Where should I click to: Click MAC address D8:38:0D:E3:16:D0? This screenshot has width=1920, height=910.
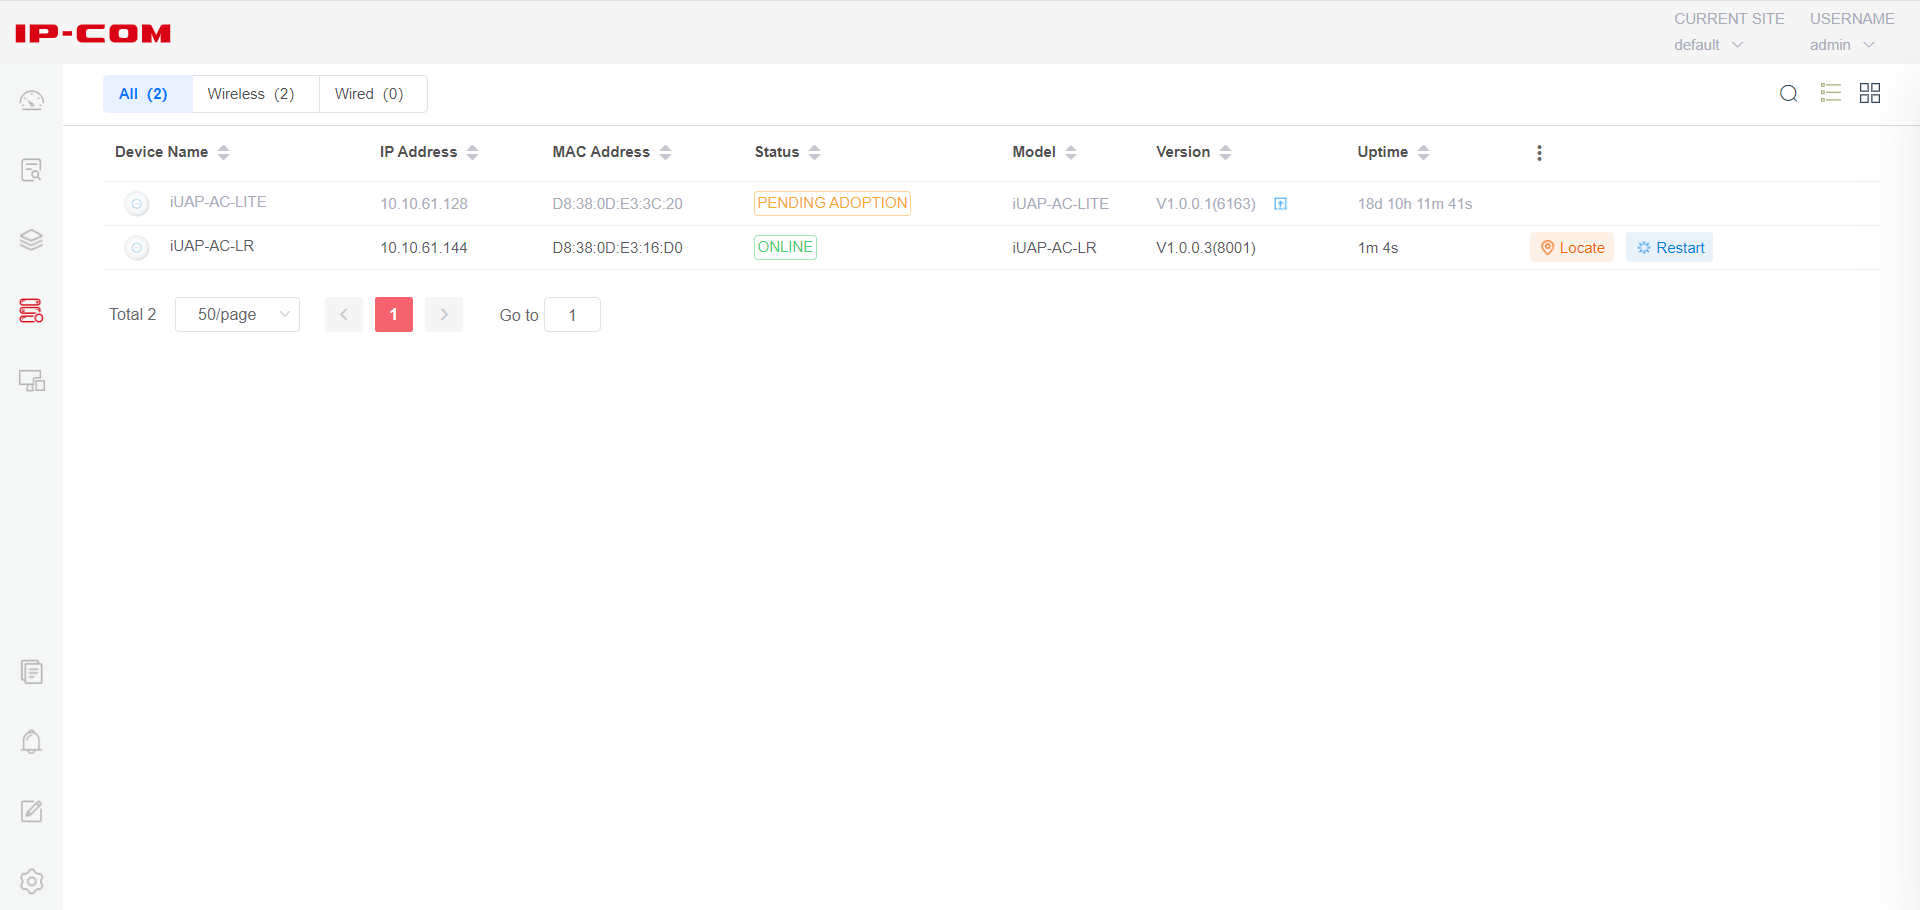[x=617, y=248]
